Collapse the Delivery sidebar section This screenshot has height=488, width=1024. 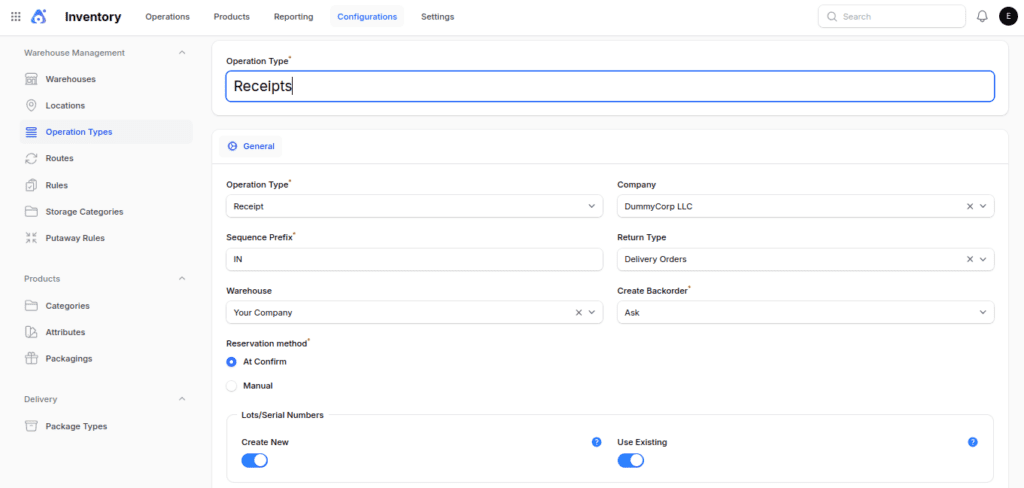point(182,399)
